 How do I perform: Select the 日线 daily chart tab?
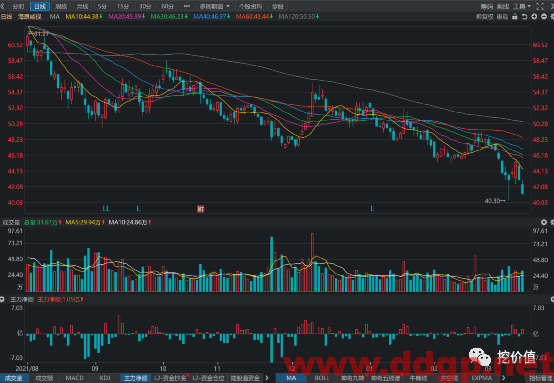(x=40, y=6)
